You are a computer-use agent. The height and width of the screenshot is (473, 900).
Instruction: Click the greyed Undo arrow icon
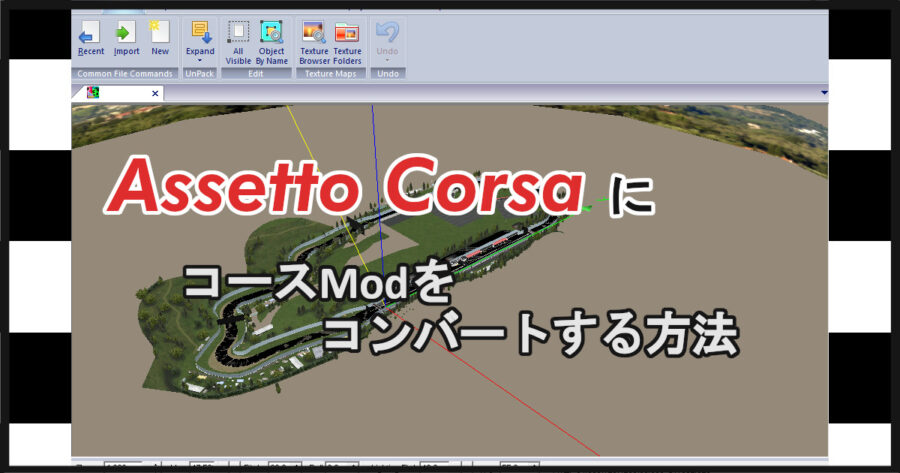point(387,33)
